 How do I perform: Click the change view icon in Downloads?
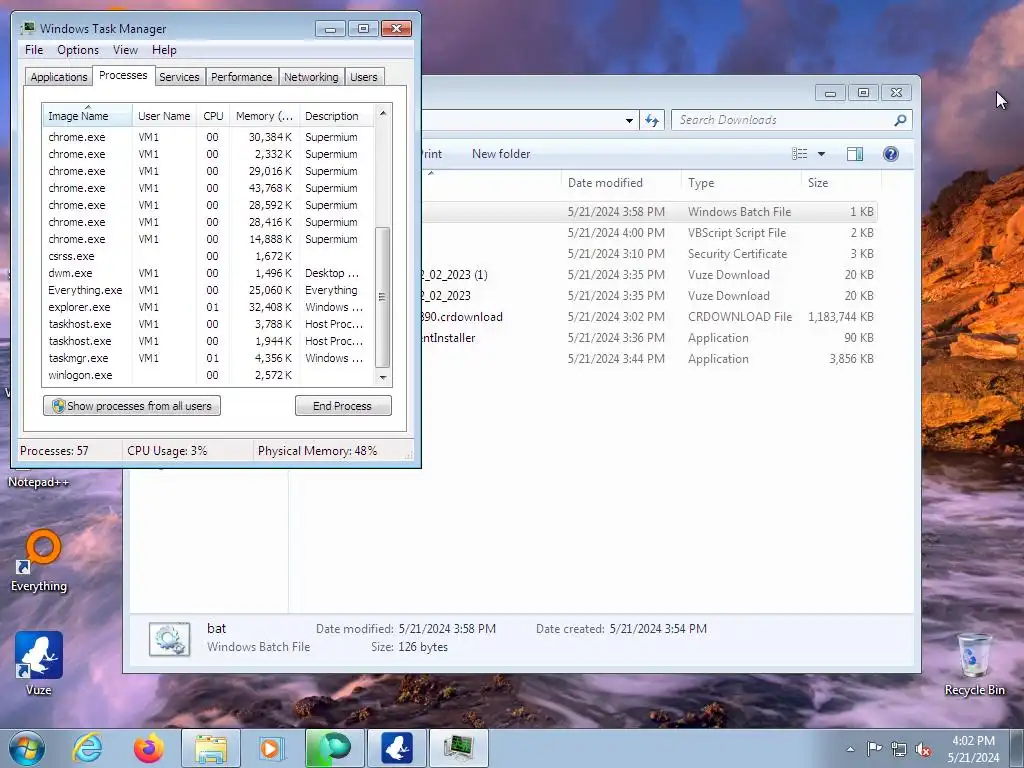(x=799, y=154)
